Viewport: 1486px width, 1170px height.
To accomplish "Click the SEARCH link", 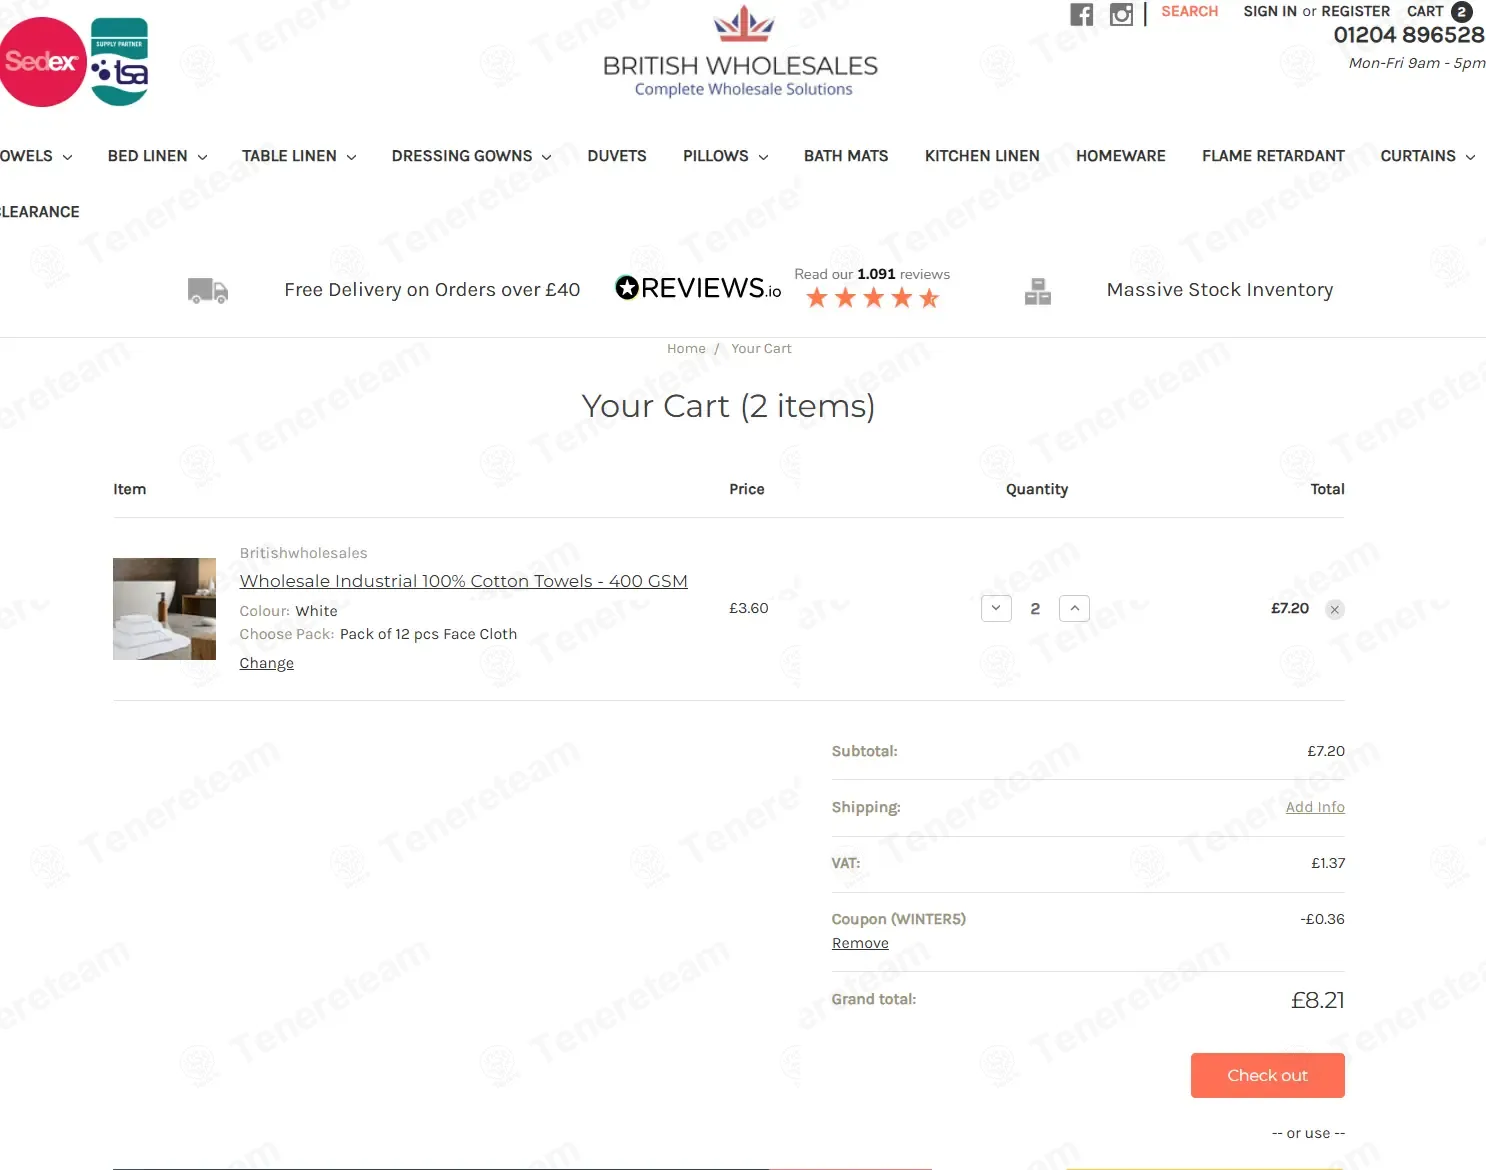I will click(1189, 11).
